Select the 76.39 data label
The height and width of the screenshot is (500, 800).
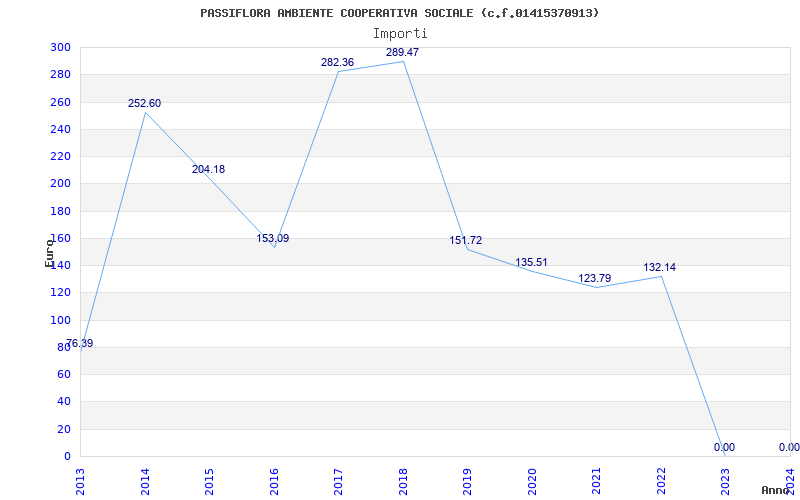click(80, 343)
